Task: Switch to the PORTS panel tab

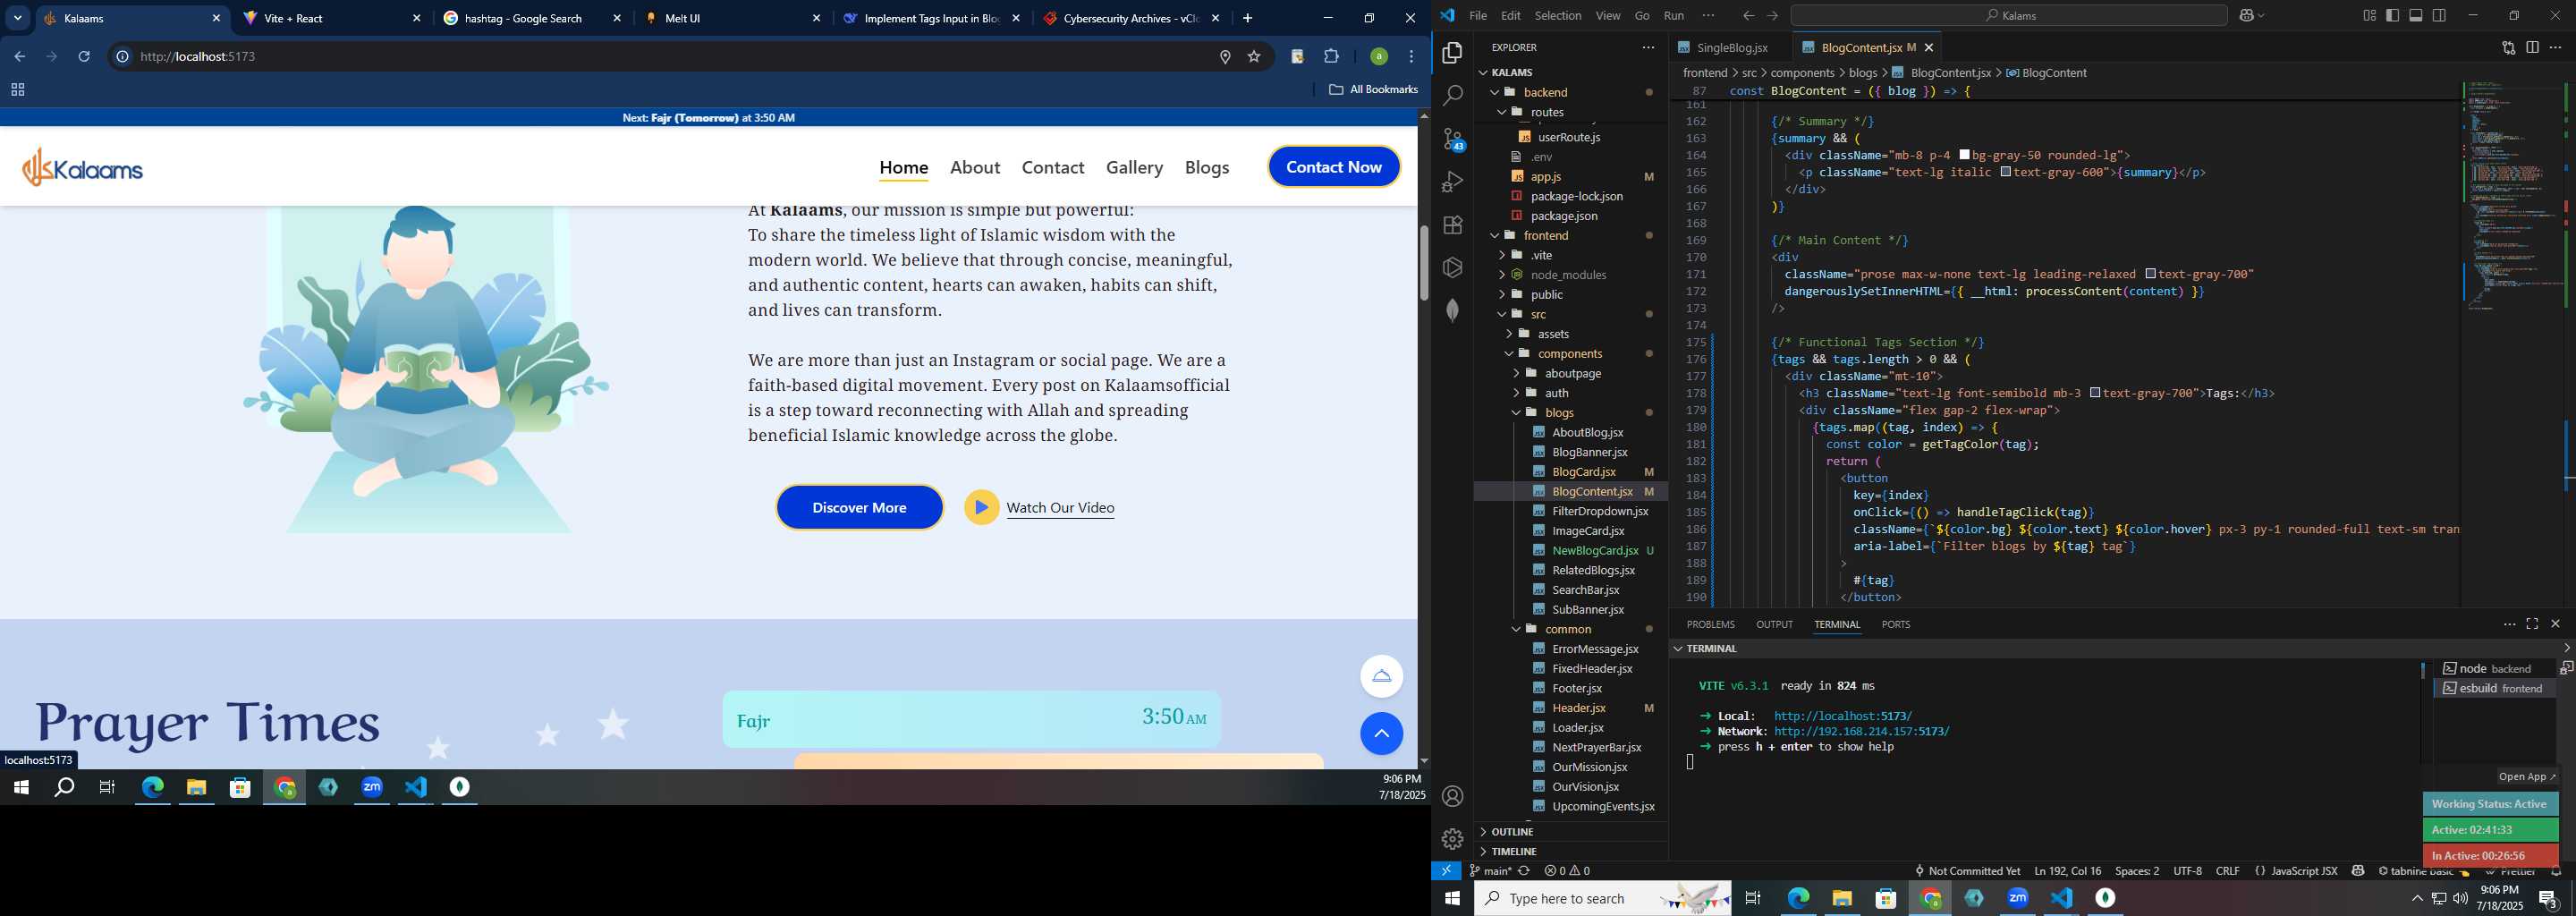Action: [1895, 624]
